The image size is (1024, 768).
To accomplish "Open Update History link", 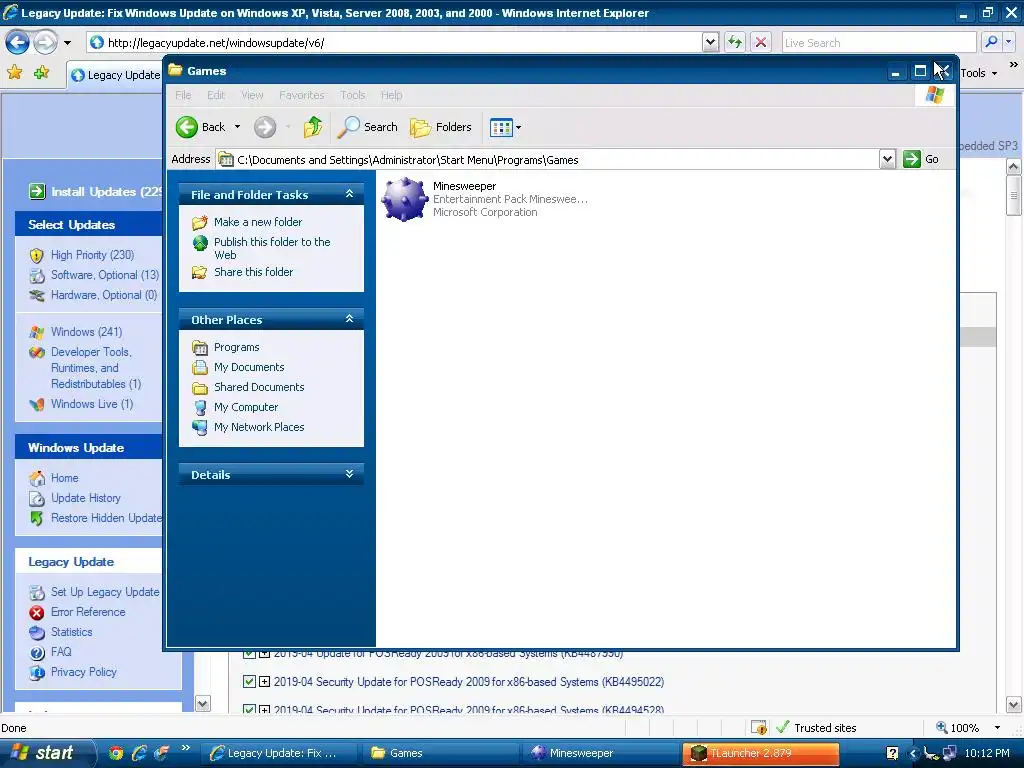I will [86, 498].
